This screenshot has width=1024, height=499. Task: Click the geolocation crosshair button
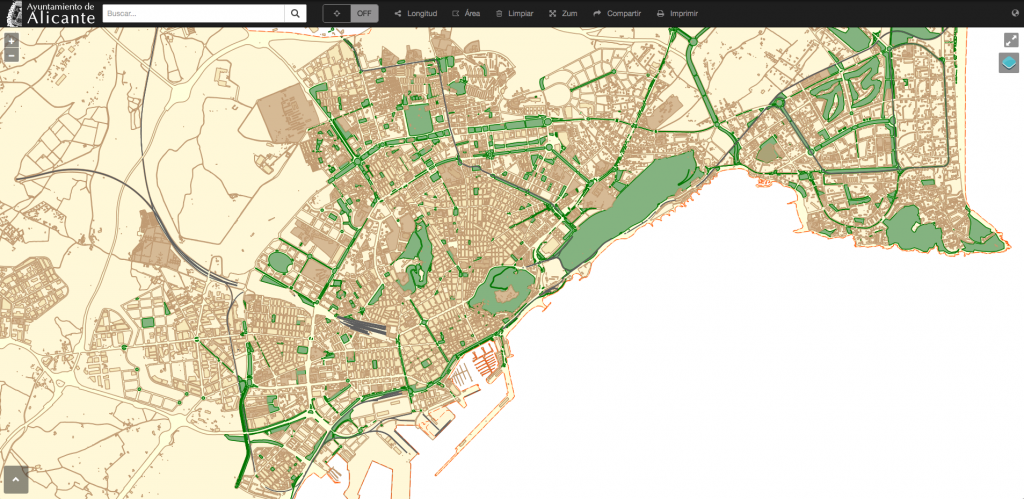337,14
